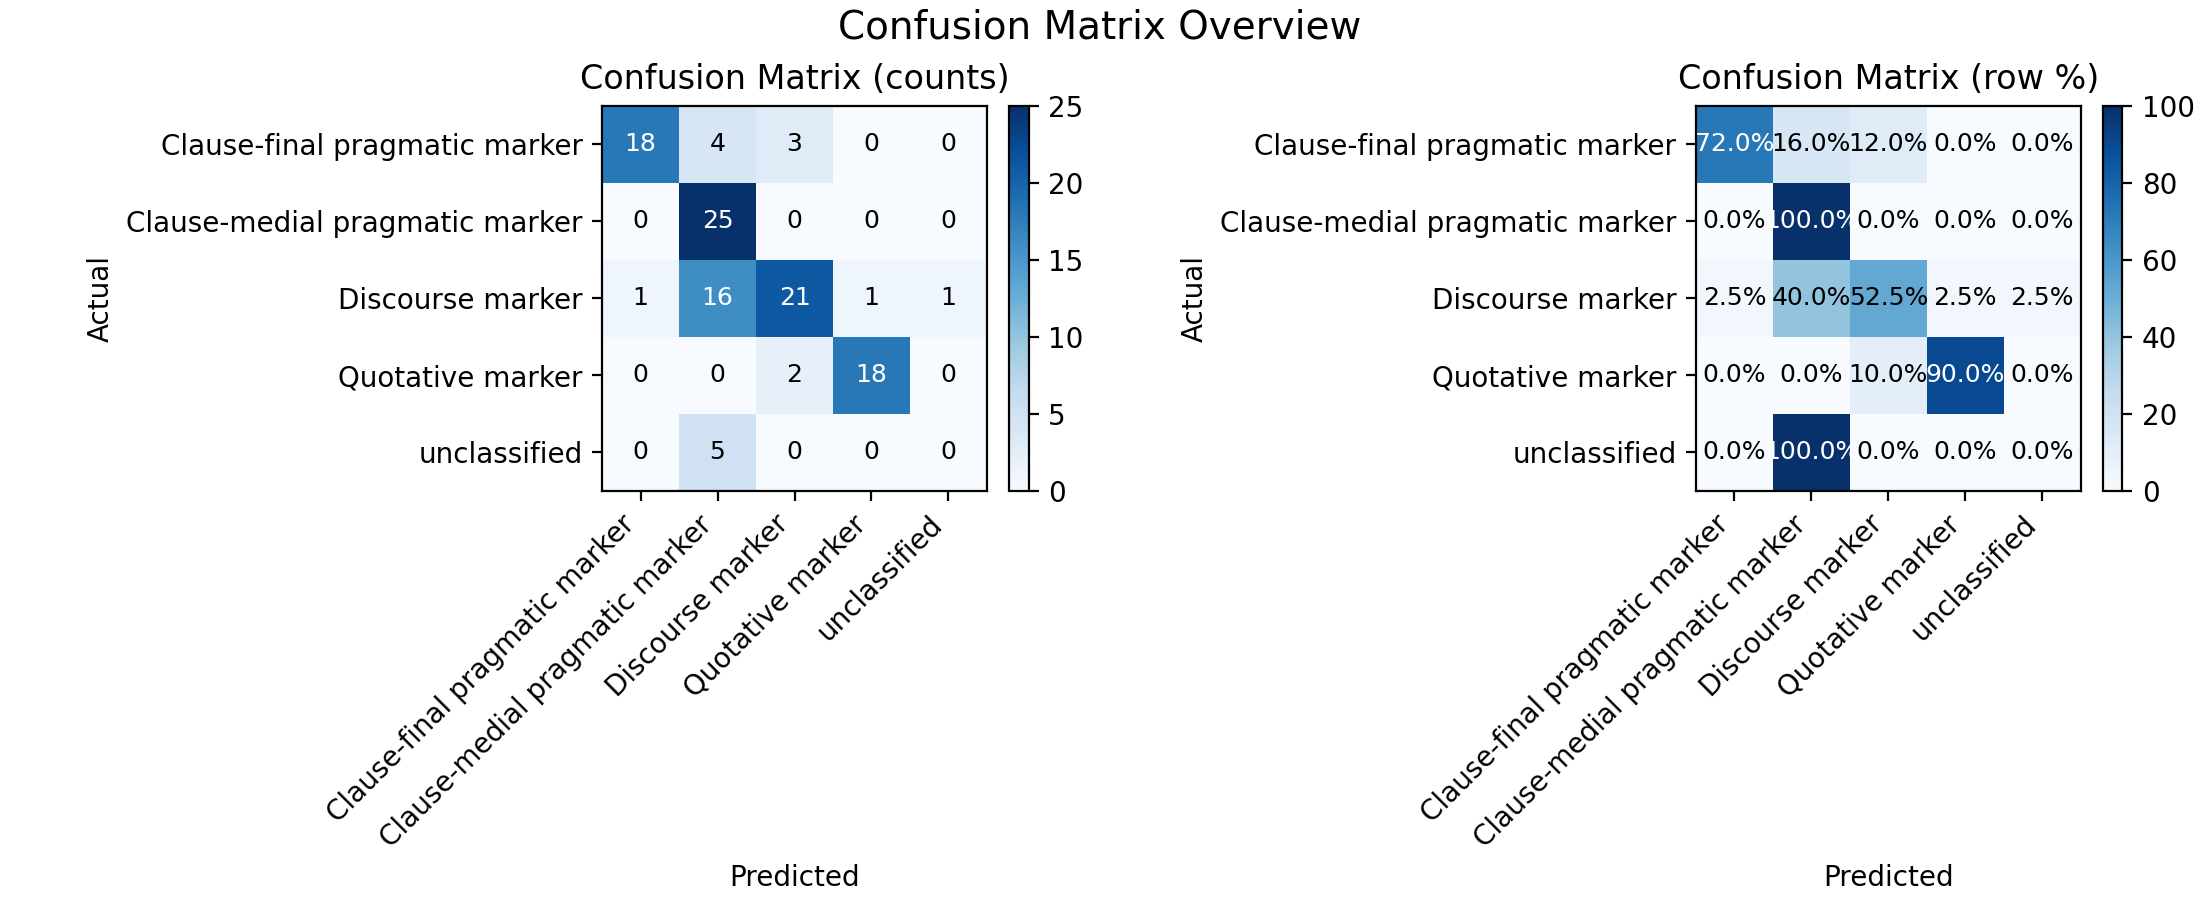Click the 'Discourse marker' row label on right chart
2200x900 pixels.
click(x=1554, y=299)
